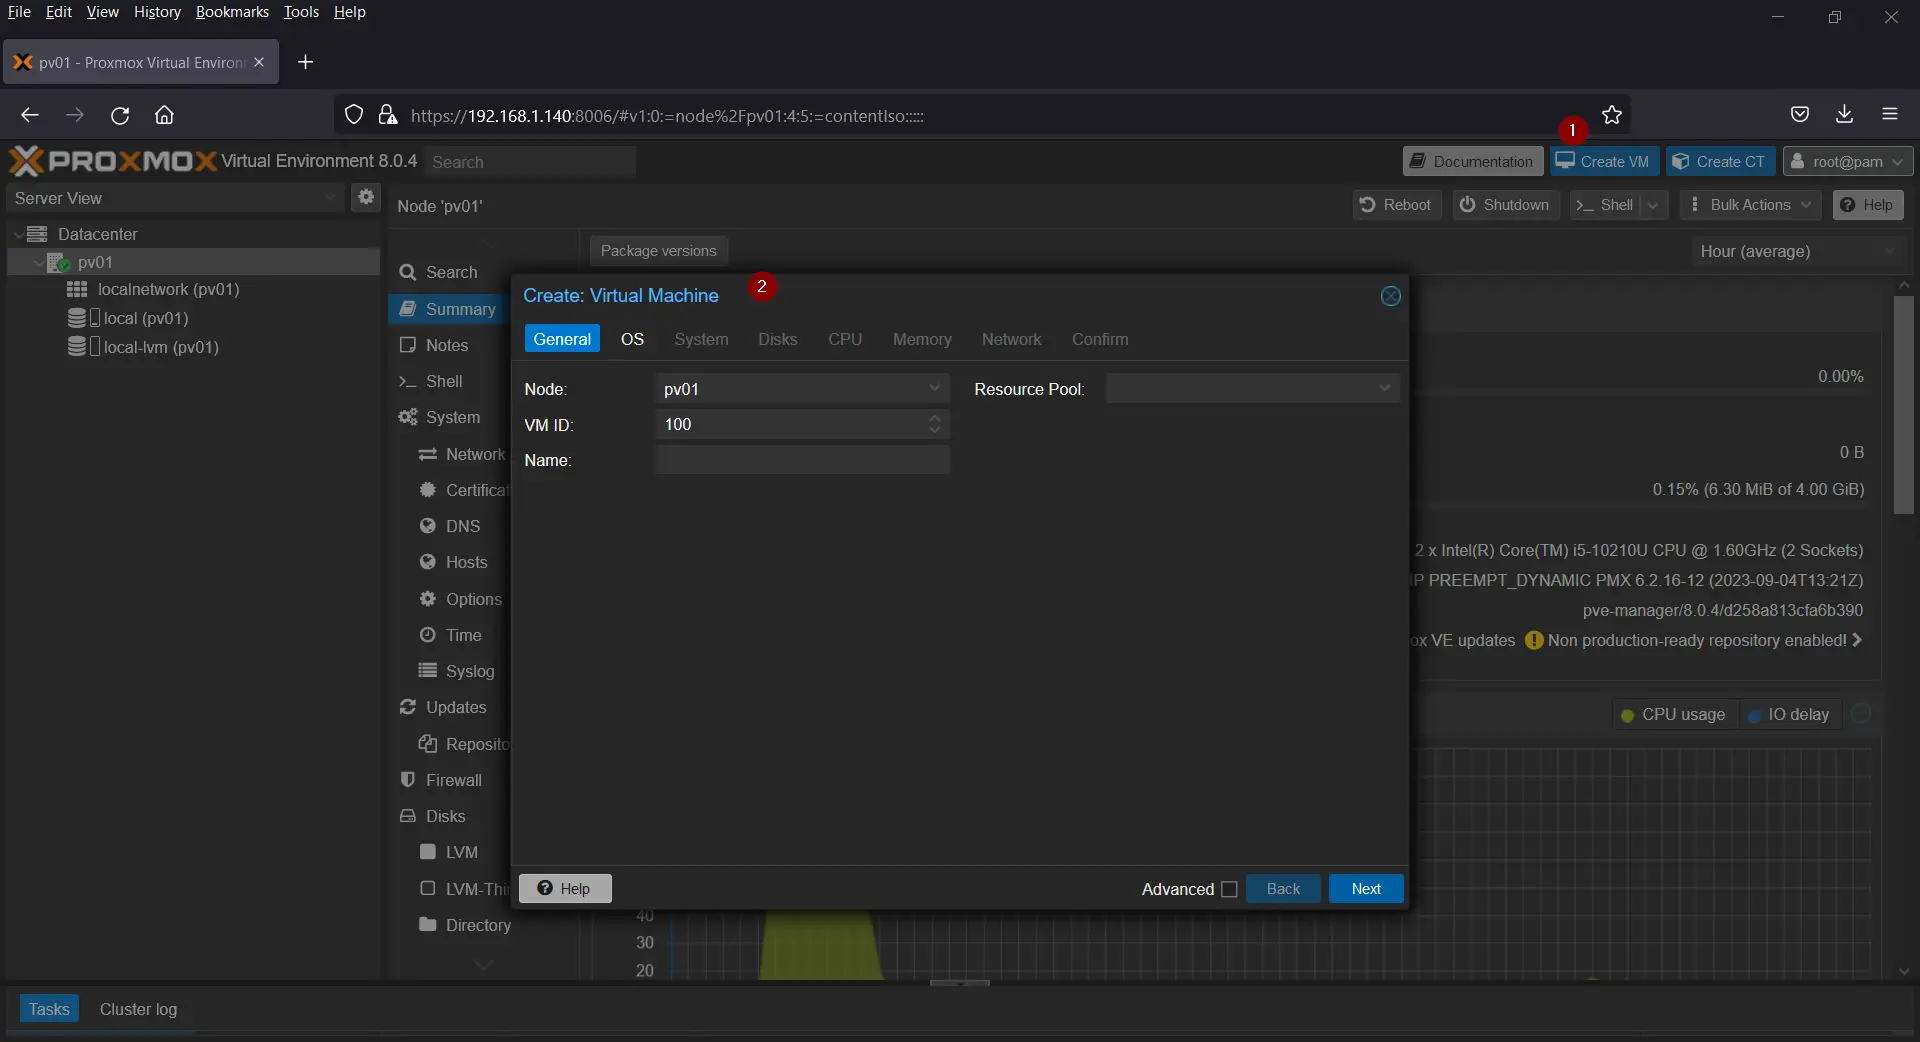The image size is (1920, 1042).
Task: Click the vertical scrollbar of summary panel
Action: click(1903, 405)
